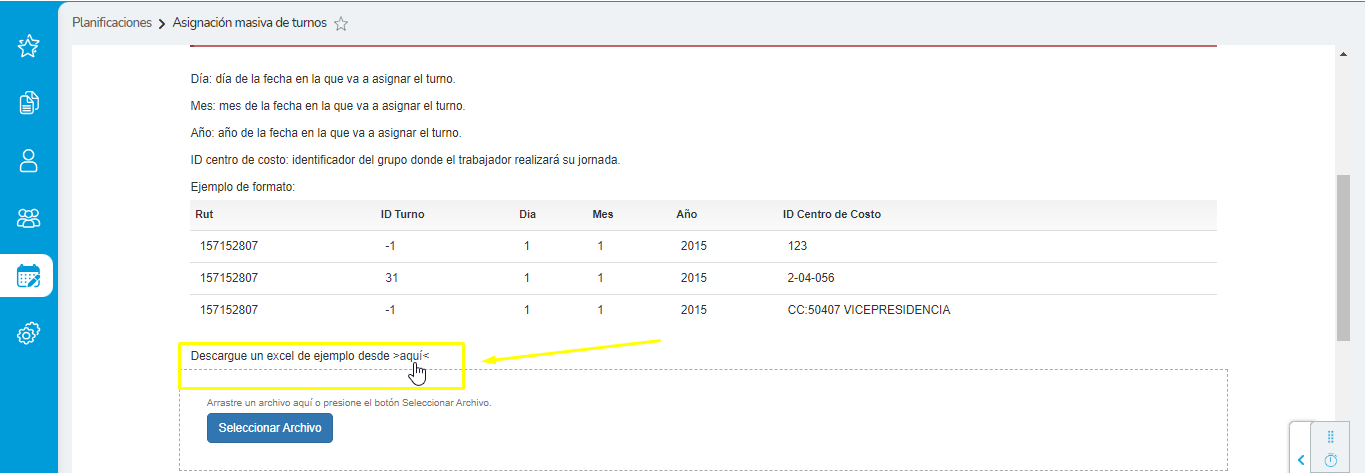Click the Asignación masiva de turnos breadcrumb
Image resolution: width=1365 pixels, height=473 pixels.
(249, 23)
